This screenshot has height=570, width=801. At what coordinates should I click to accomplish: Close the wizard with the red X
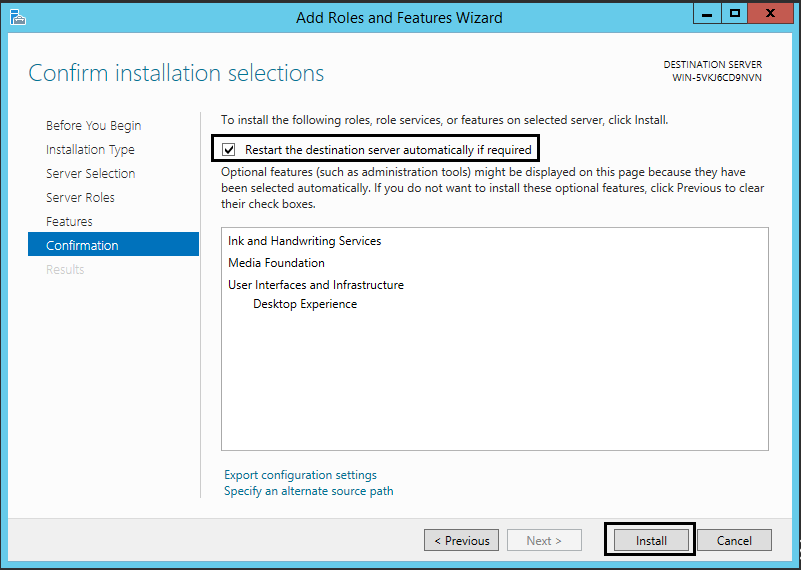click(772, 14)
